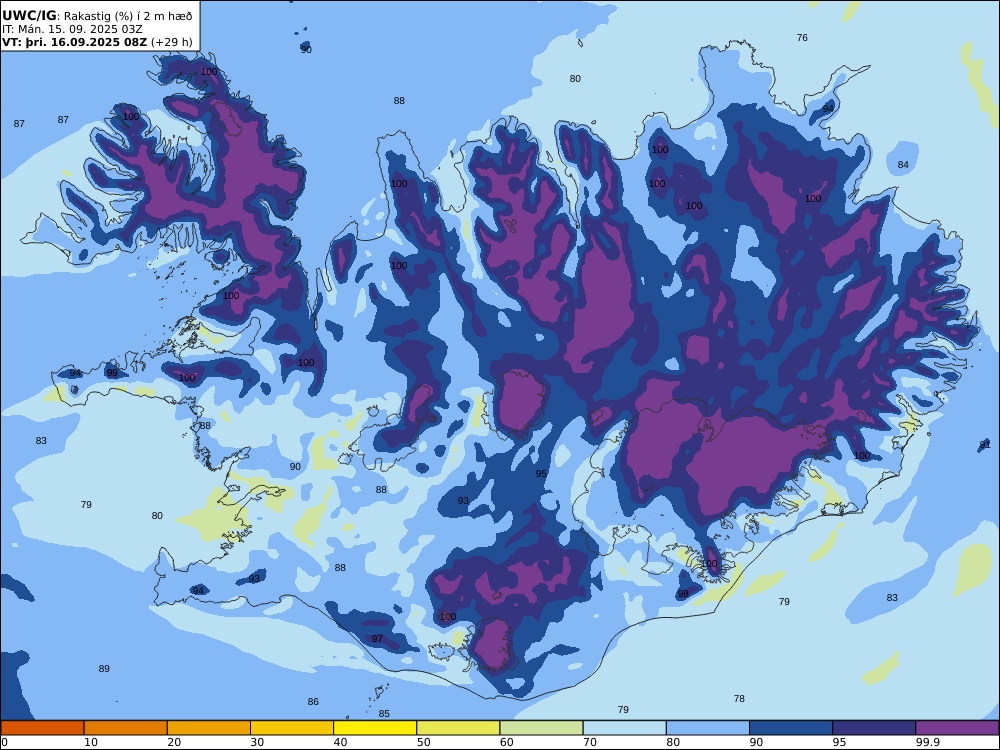
Task: Click the humidity value 95 on the map
Action: (x=541, y=474)
